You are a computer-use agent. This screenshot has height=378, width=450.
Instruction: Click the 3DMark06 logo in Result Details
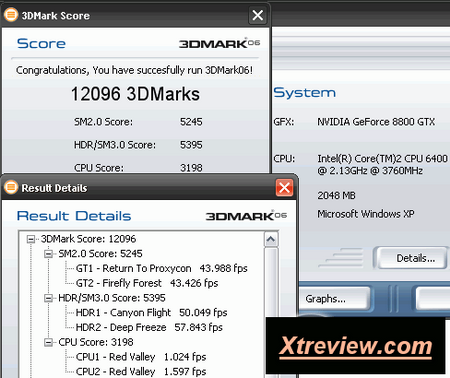pyautogui.click(x=246, y=216)
